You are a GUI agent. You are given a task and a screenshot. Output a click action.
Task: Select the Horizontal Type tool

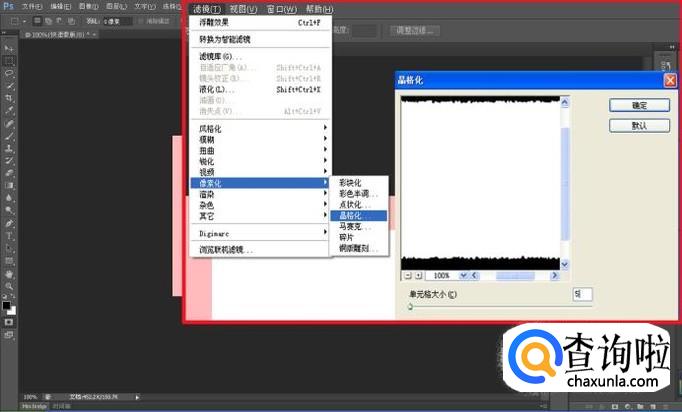tap(9, 236)
